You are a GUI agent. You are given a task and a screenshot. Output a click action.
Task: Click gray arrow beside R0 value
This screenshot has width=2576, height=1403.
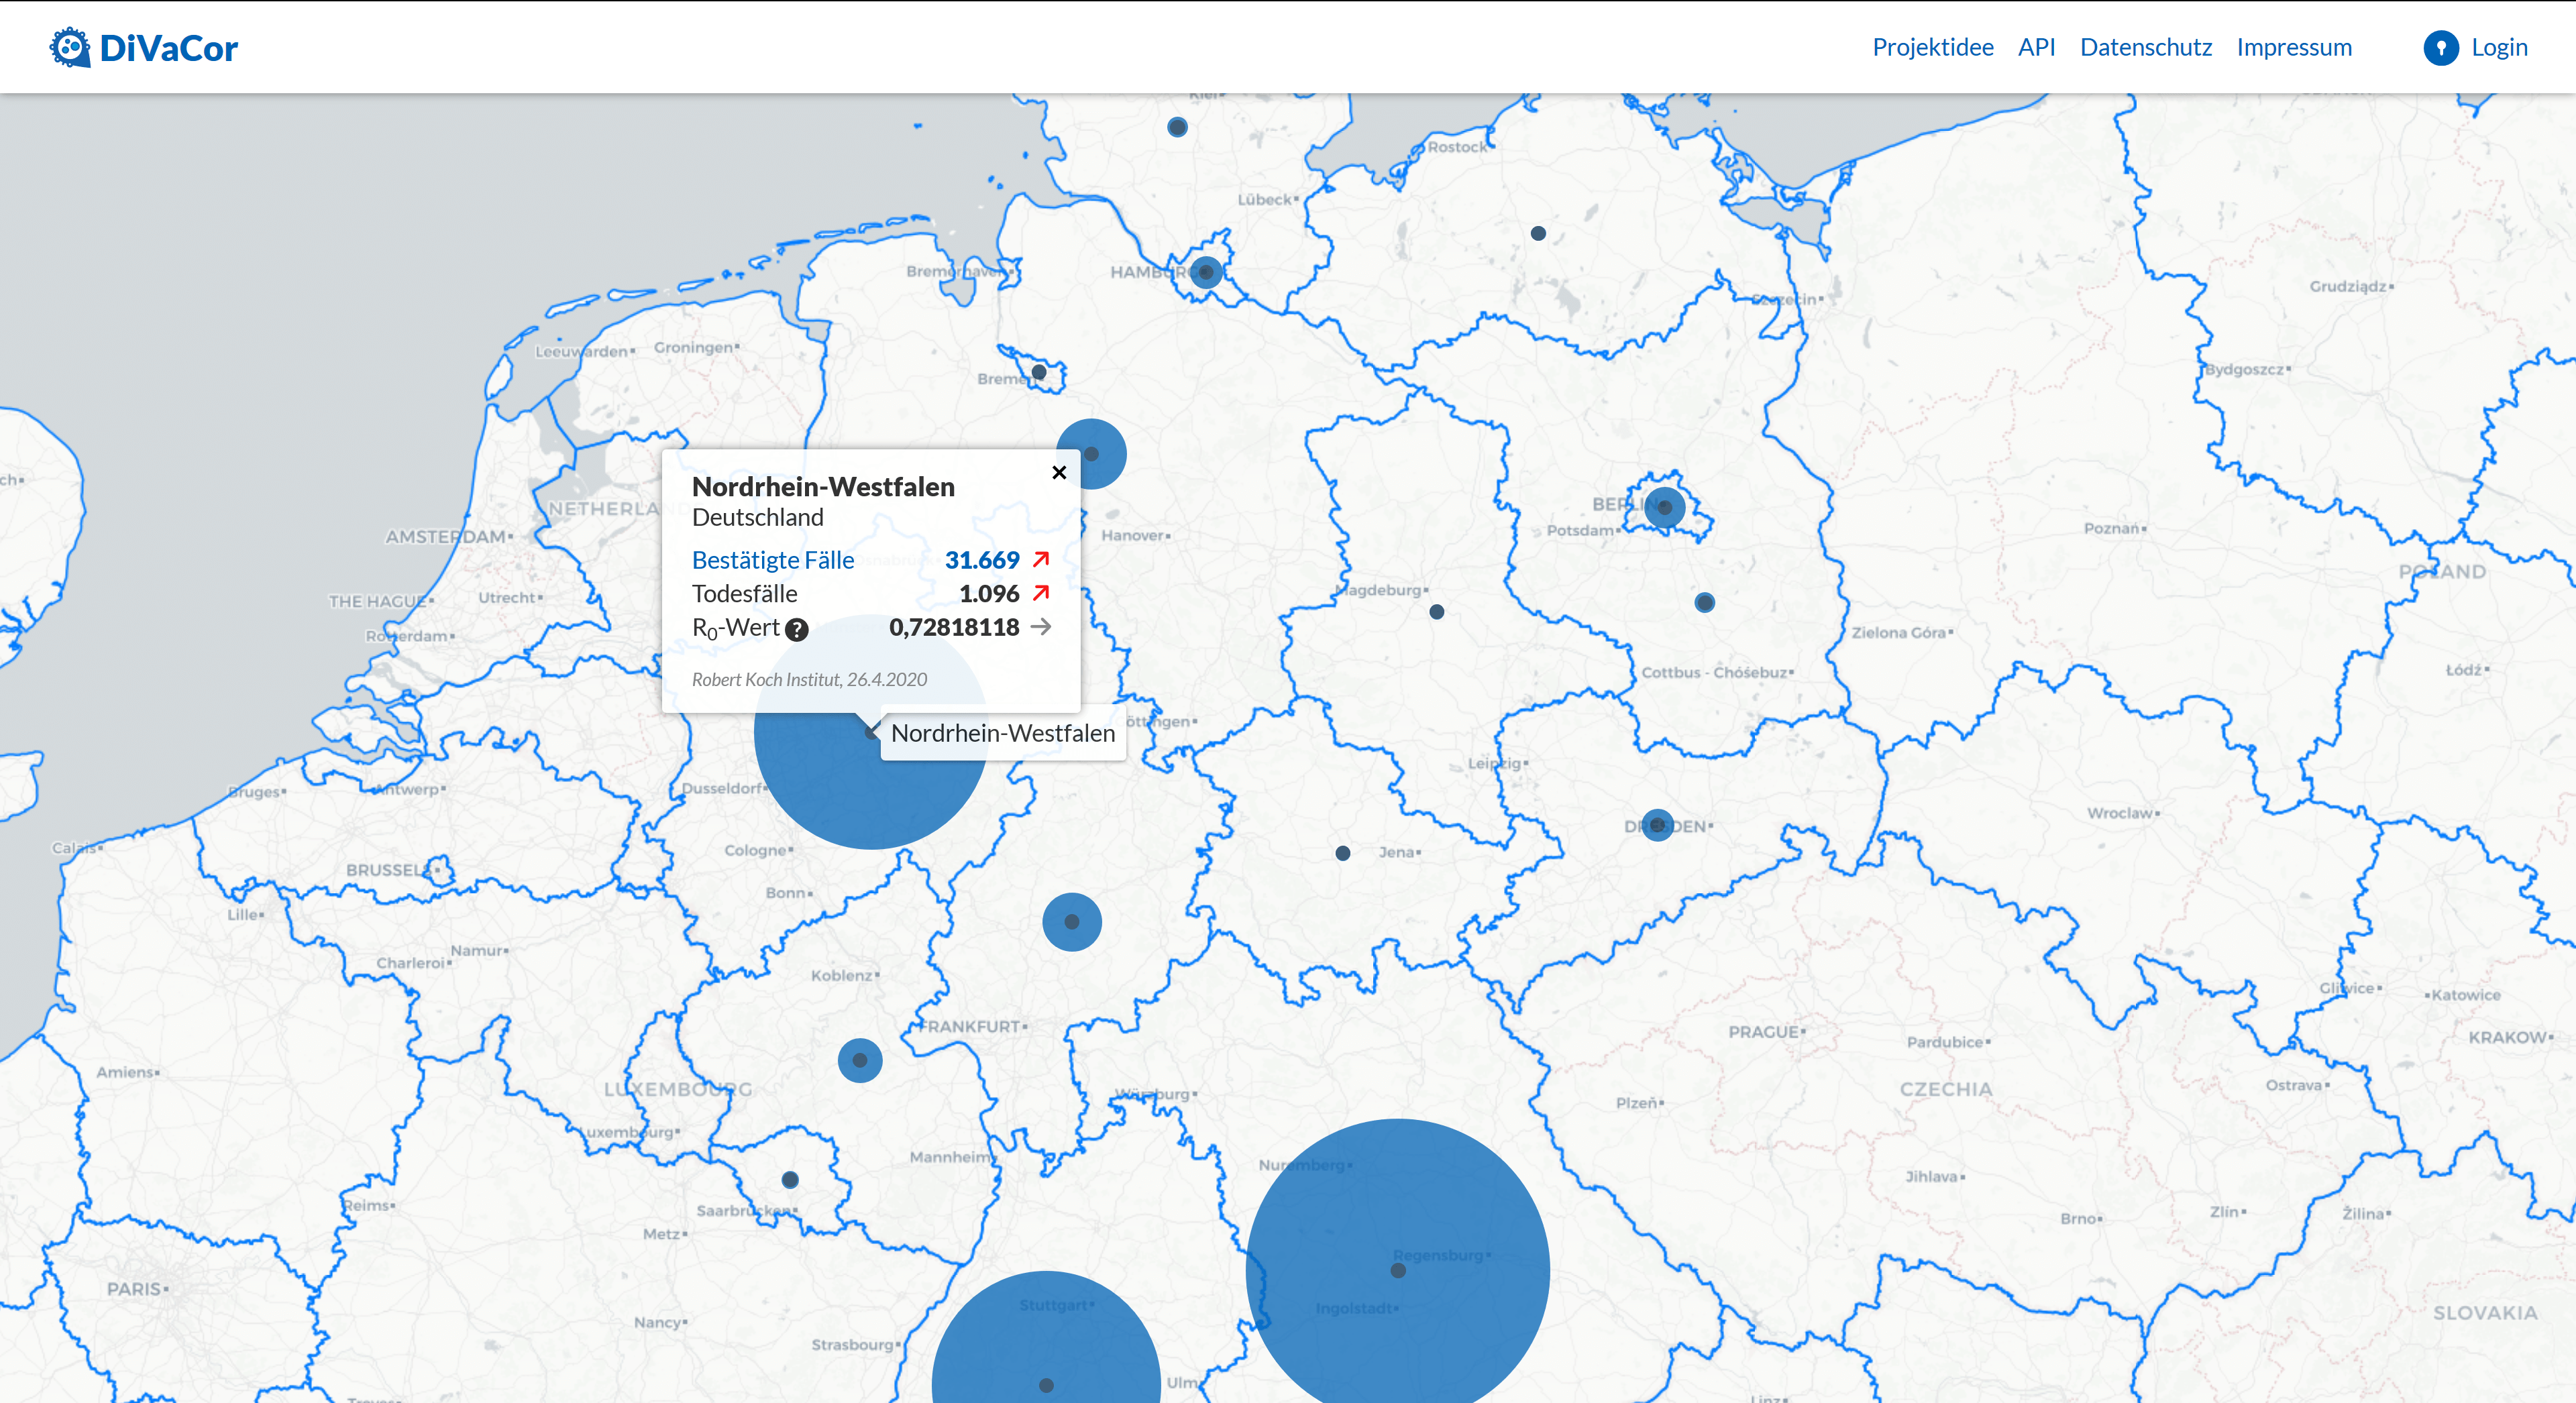[x=1041, y=627]
